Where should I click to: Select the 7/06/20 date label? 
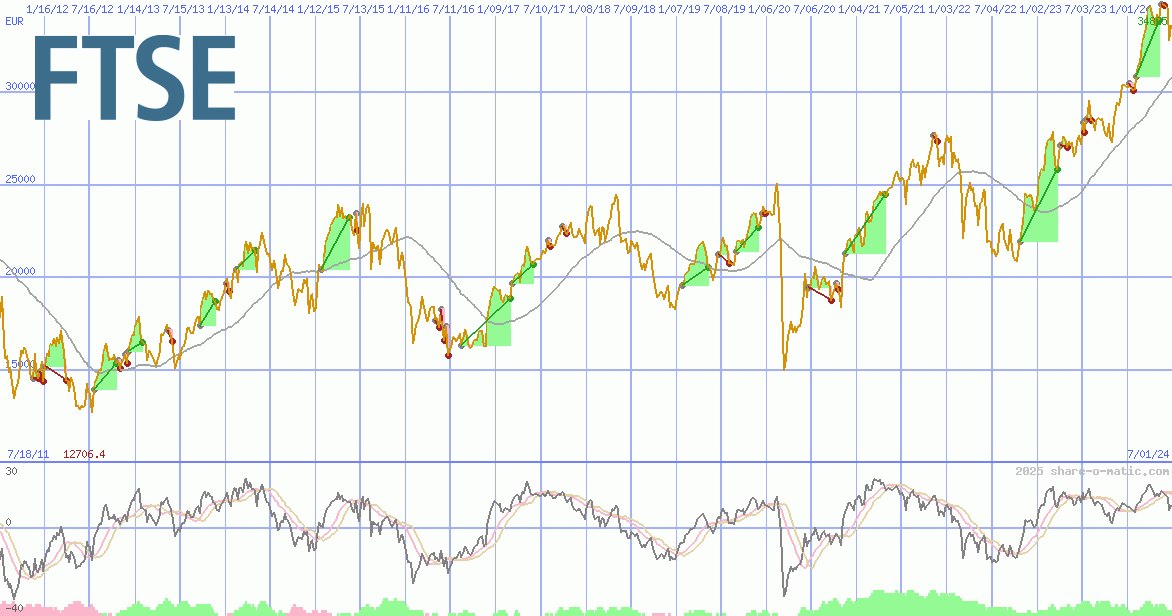click(814, 9)
